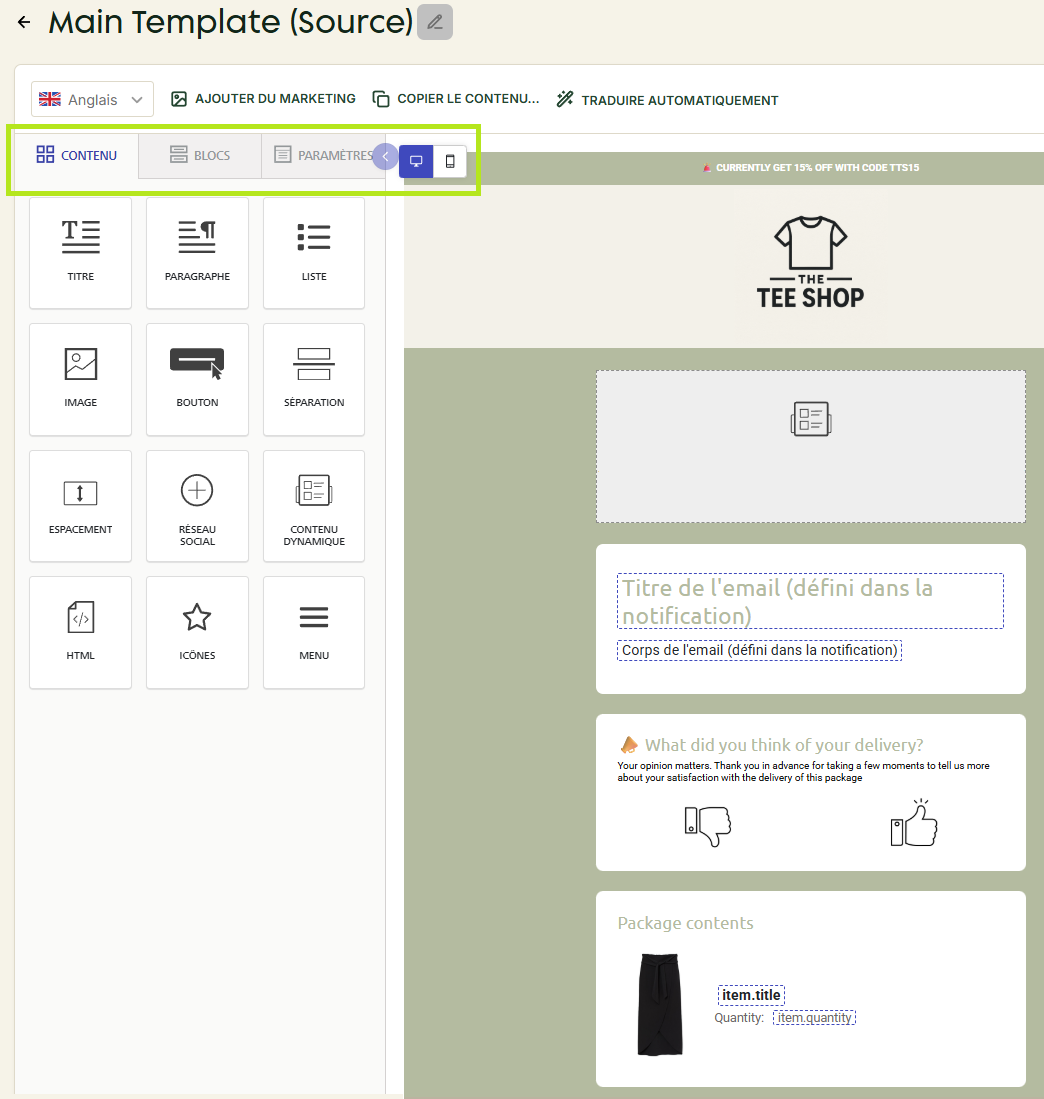This screenshot has height=1099, width=1044.
Task: Click Copier le contenu button
Action: coord(456,99)
